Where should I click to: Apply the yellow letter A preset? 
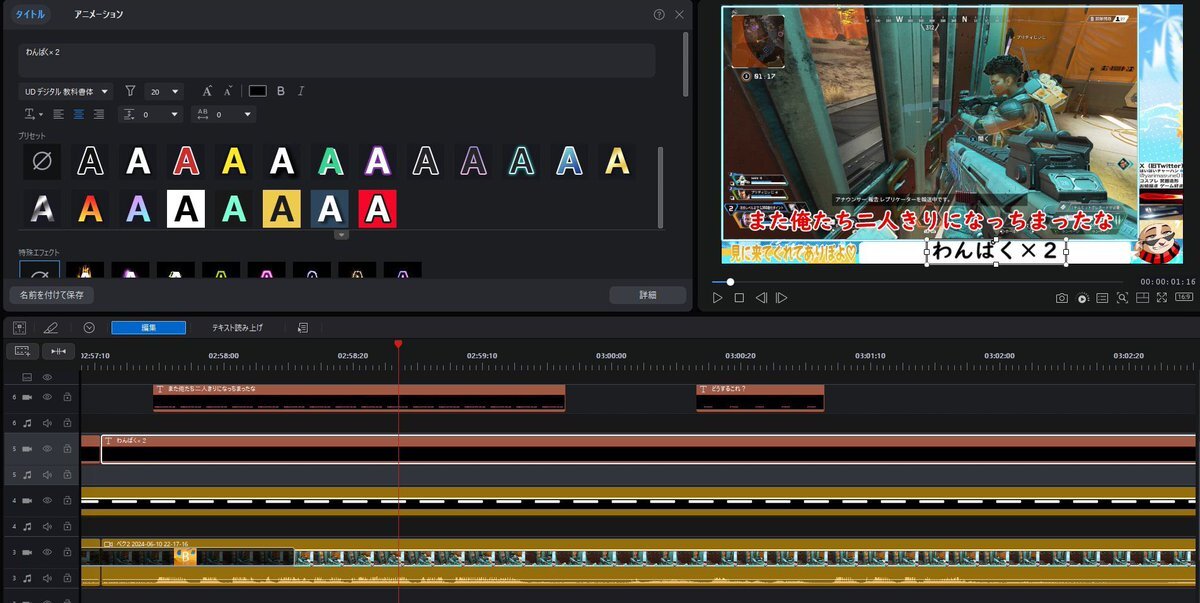[234, 161]
